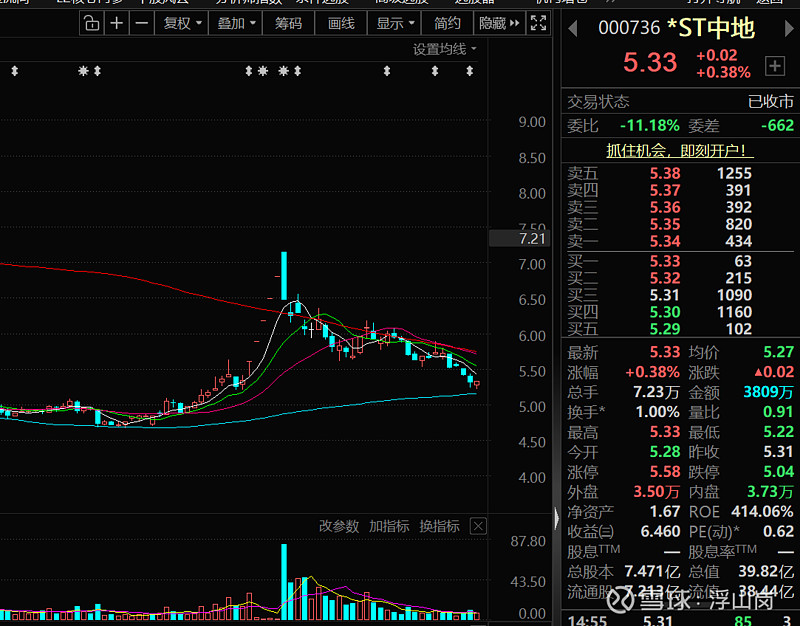Viewport: 800px width, 626px height.
Task: Click the stock code 000736
Action: coord(629,28)
